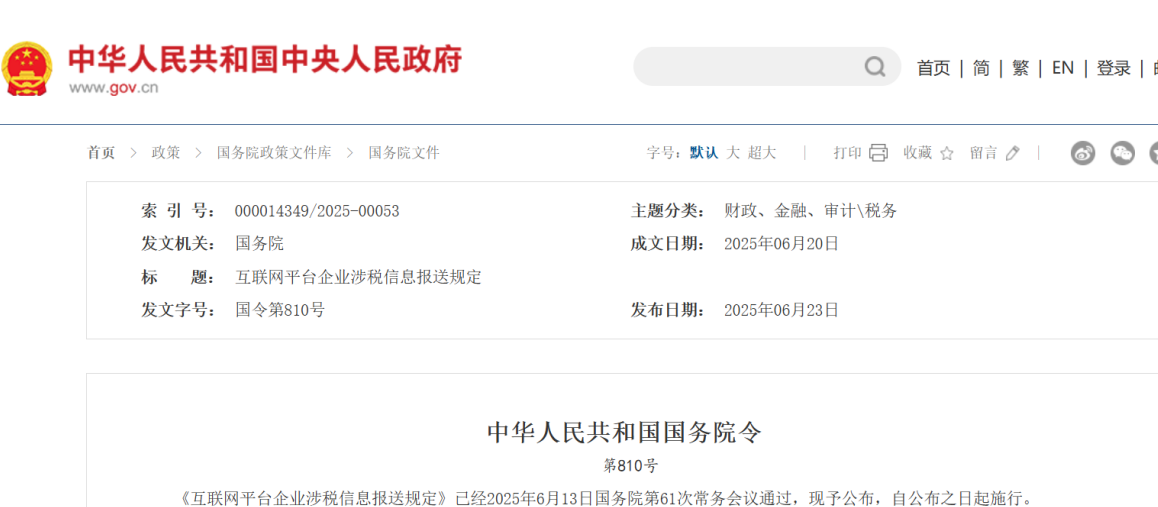Click the favorite star icon
This screenshot has height=507, width=1158.
947,153
